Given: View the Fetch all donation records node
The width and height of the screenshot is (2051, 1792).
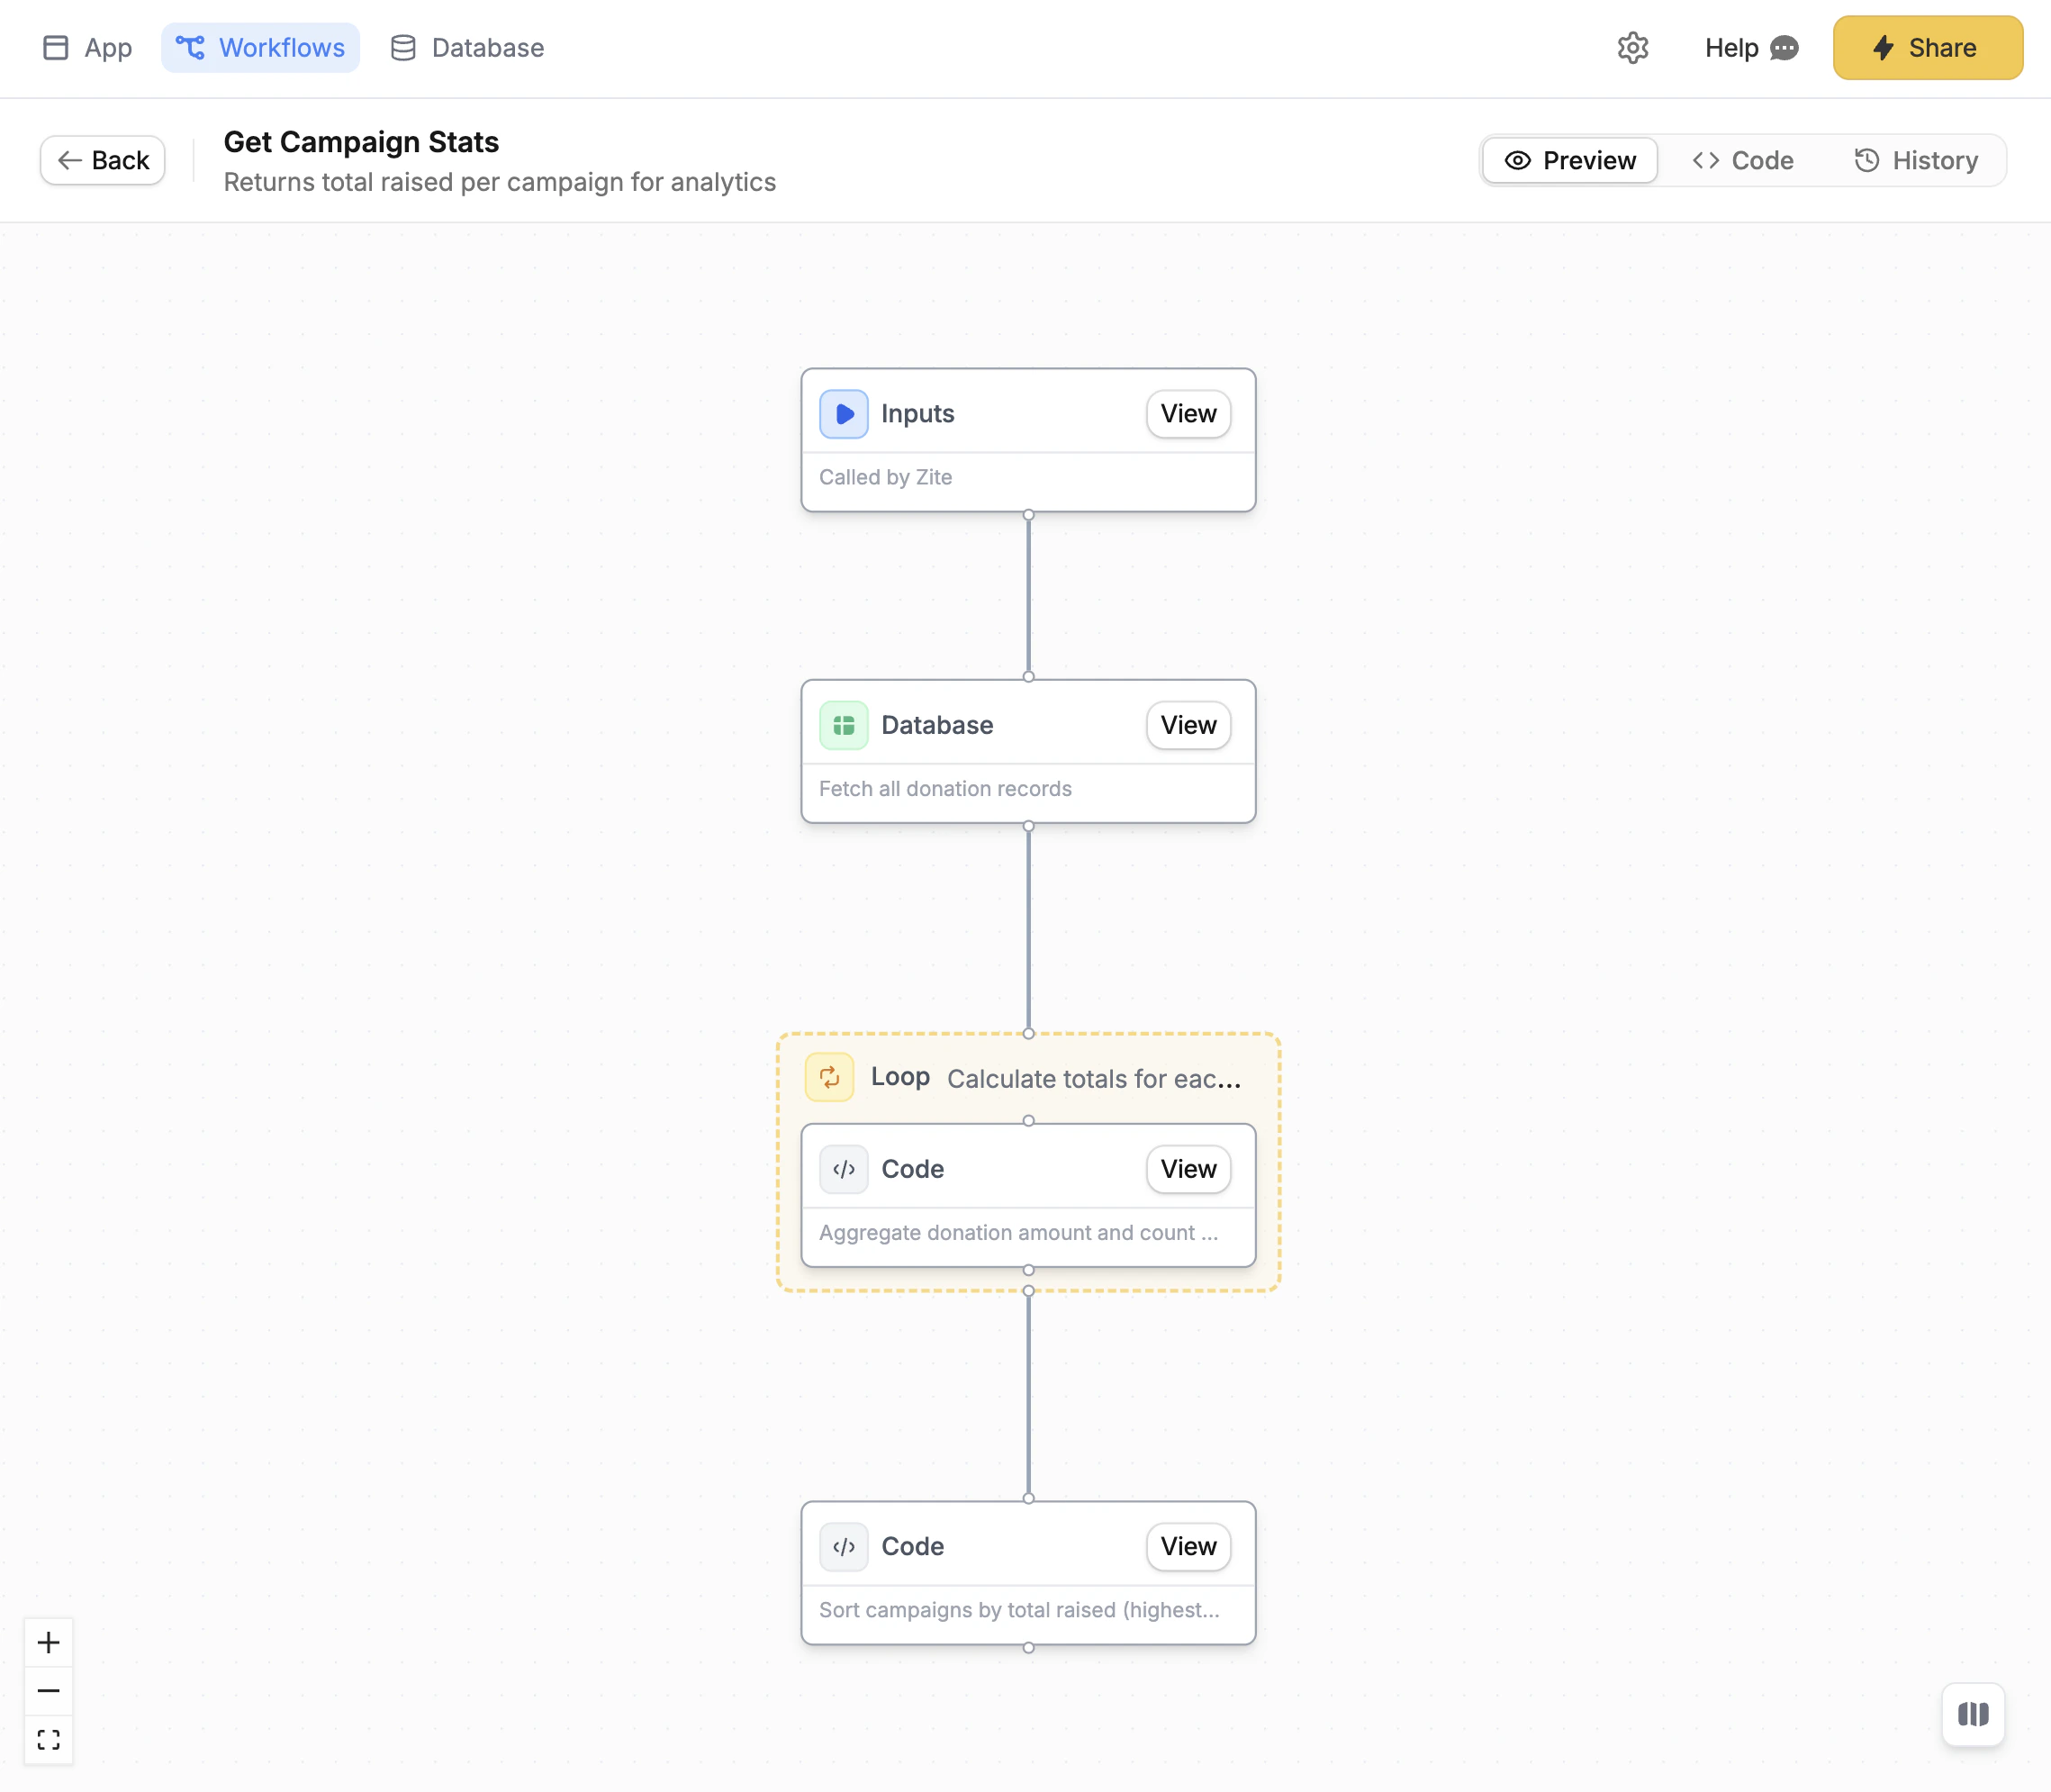Looking at the screenshot, I should (x=1187, y=725).
